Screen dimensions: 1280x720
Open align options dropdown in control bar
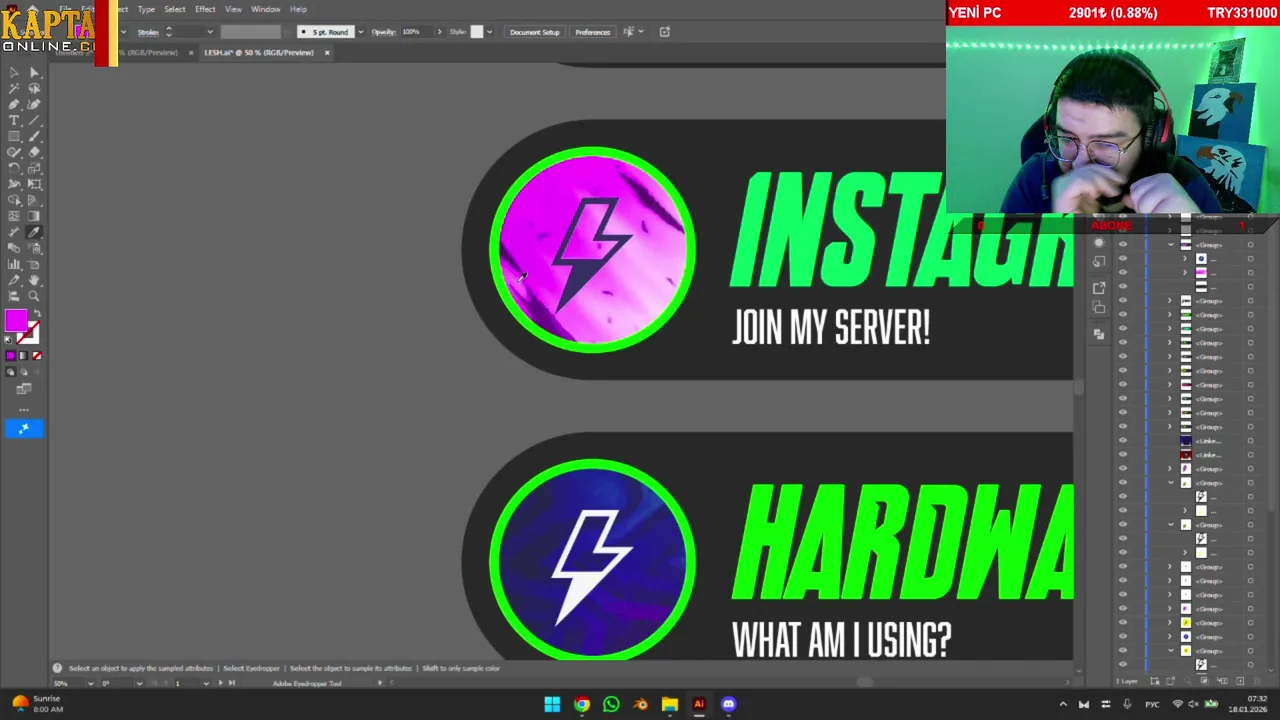click(x=640, y=32)
